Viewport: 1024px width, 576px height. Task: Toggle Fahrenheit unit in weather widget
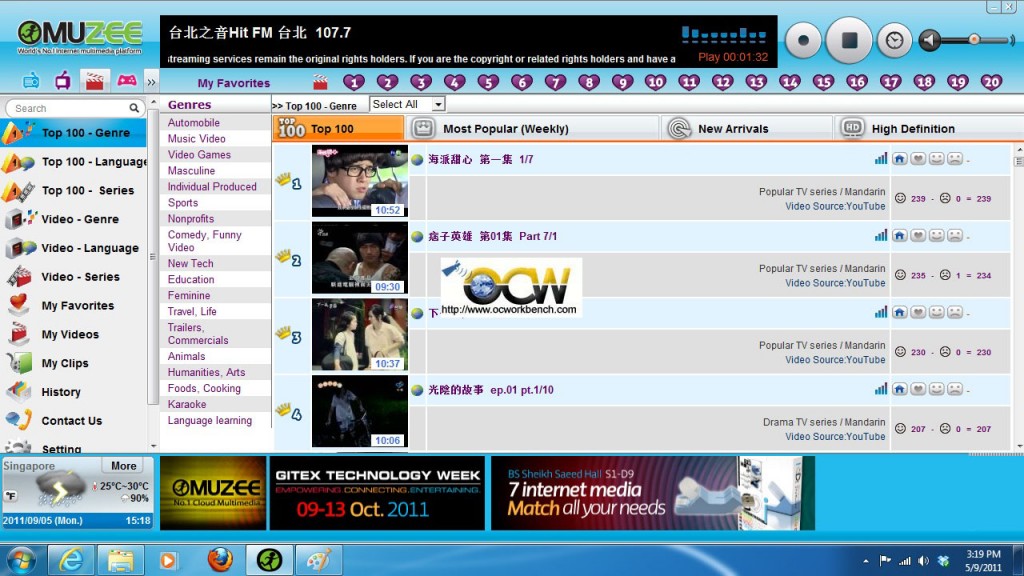pos(10,496)
